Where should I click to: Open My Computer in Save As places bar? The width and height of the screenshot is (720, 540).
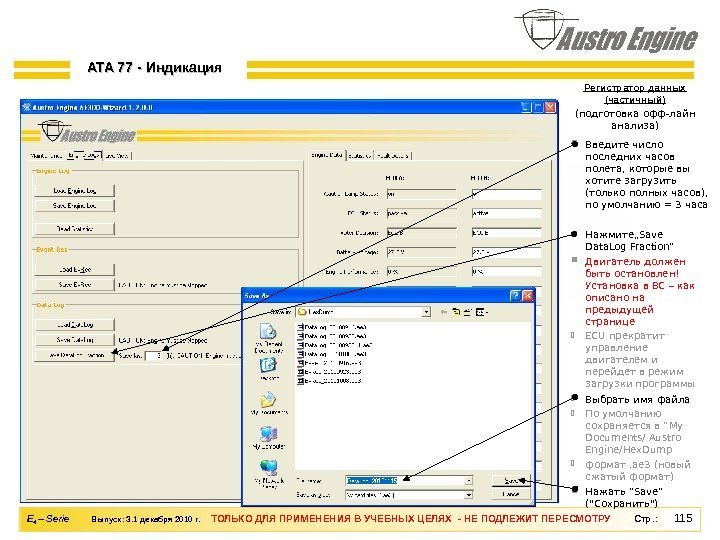pyautogui.click(x=269, y=437)
